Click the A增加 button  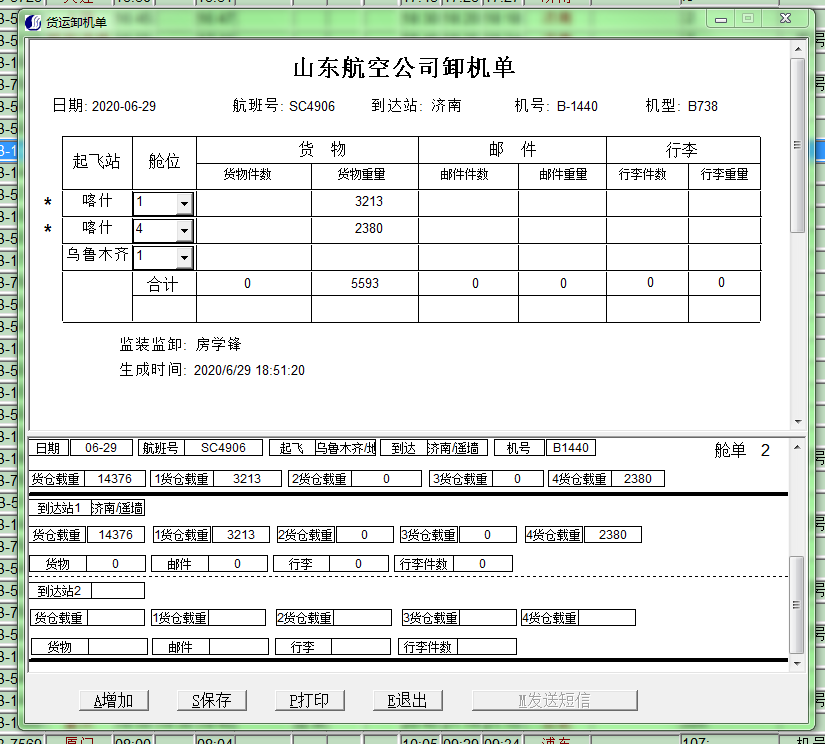tap(114, 700)
